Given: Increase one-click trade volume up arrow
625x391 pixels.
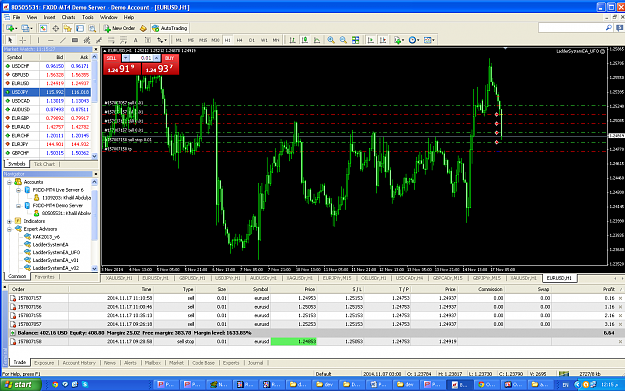Looking at the screenshot, I should coord(157,58).
